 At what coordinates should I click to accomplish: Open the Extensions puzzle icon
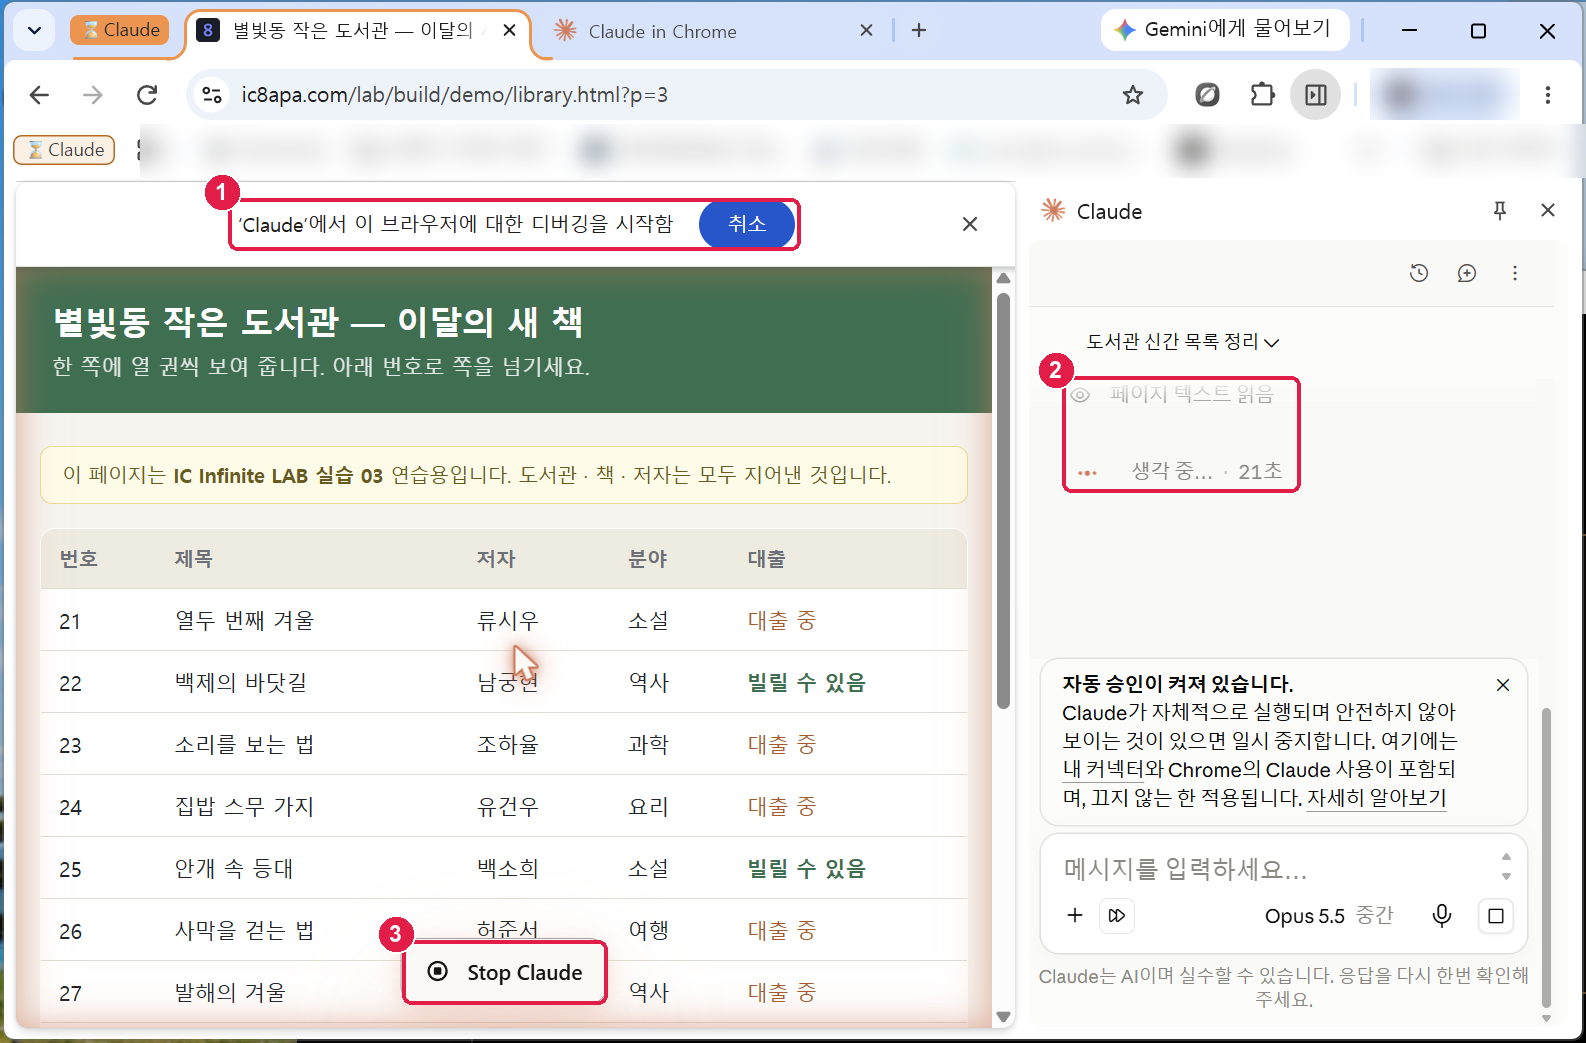pyautogui.click(x=1262, y=95)
